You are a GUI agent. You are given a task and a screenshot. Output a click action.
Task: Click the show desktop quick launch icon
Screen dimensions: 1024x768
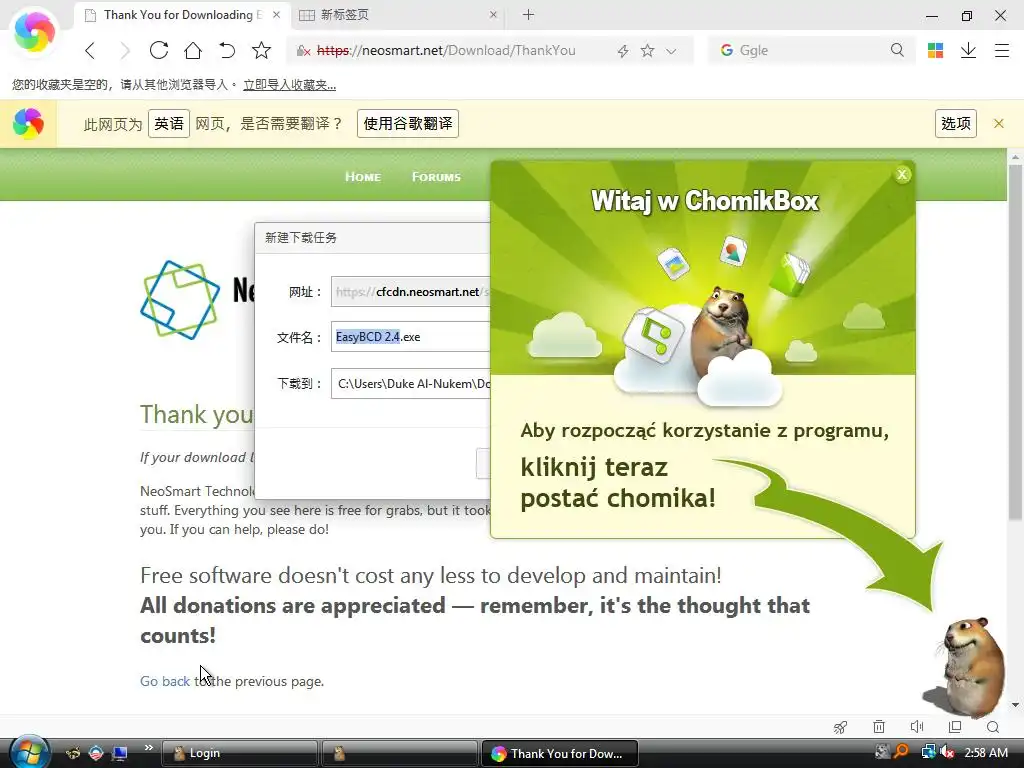click(120, 753)
